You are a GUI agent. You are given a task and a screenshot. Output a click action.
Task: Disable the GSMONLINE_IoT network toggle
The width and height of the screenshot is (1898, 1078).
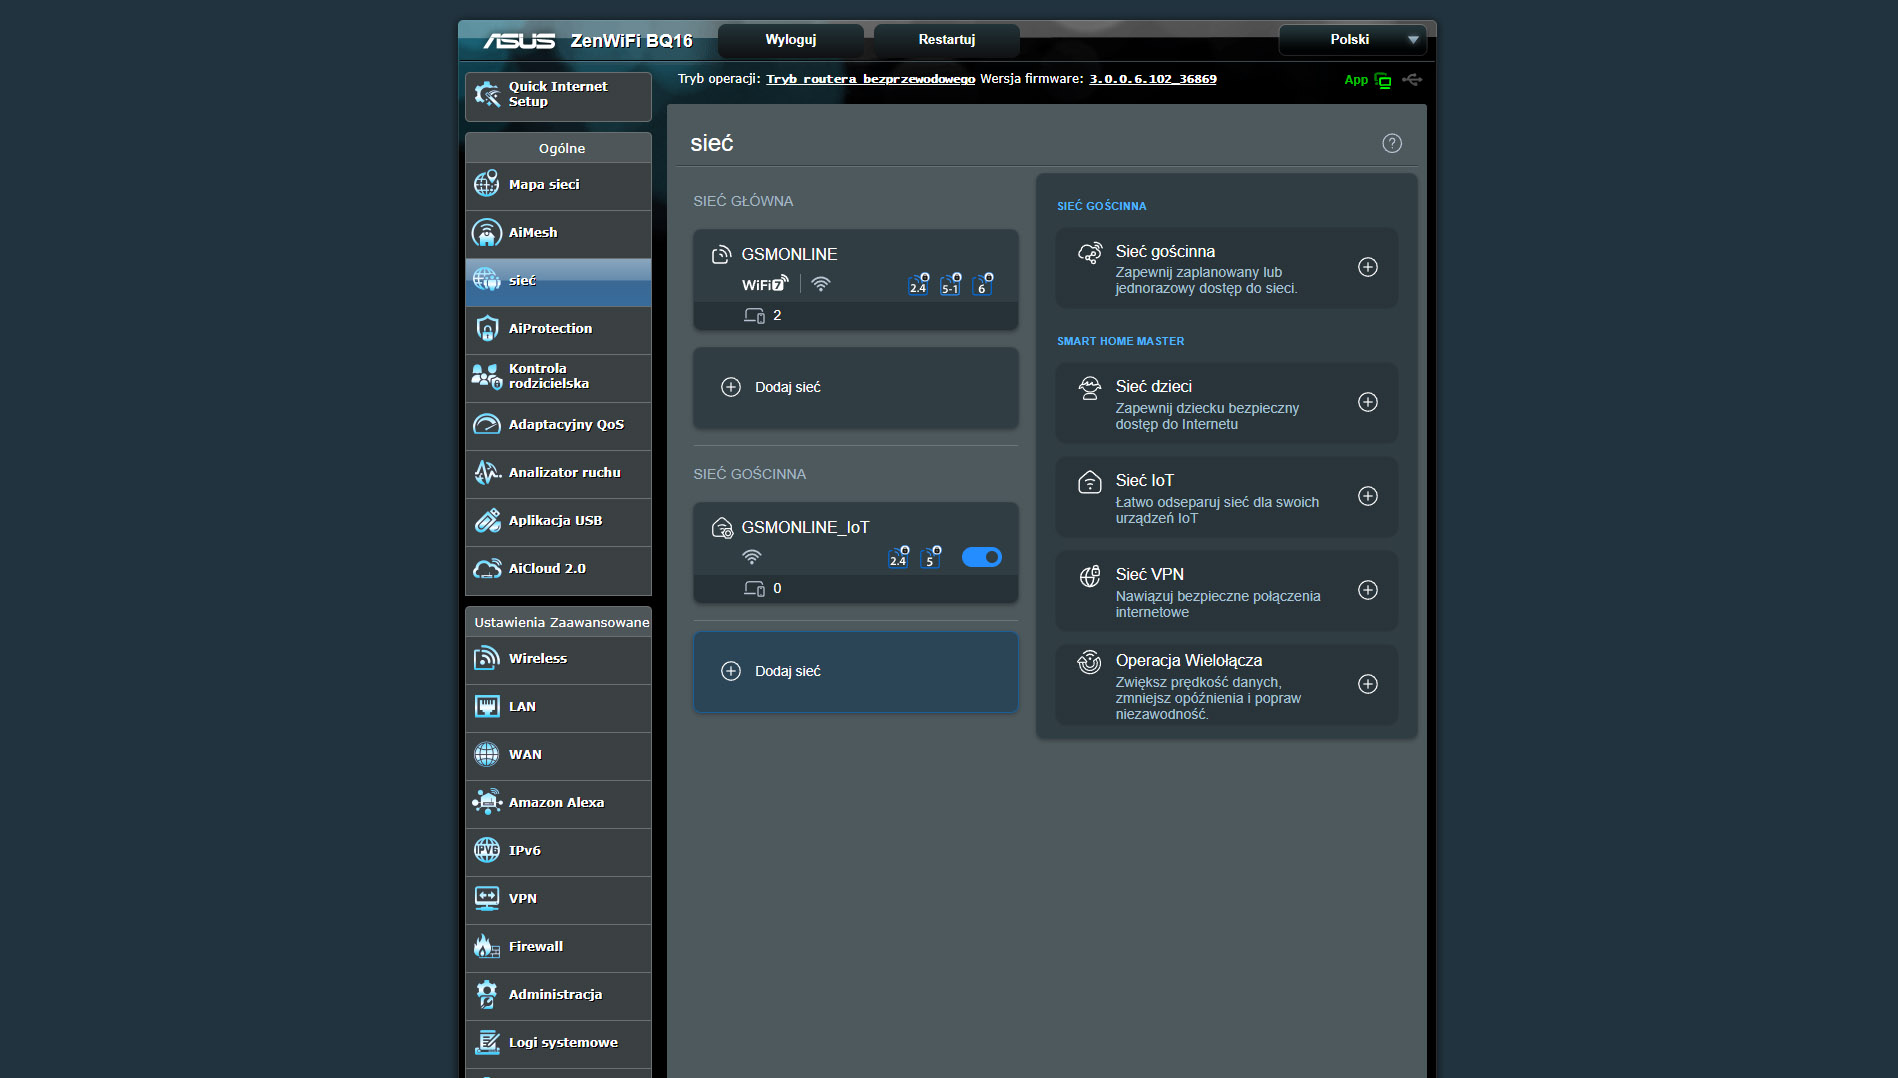pos(981,557)
